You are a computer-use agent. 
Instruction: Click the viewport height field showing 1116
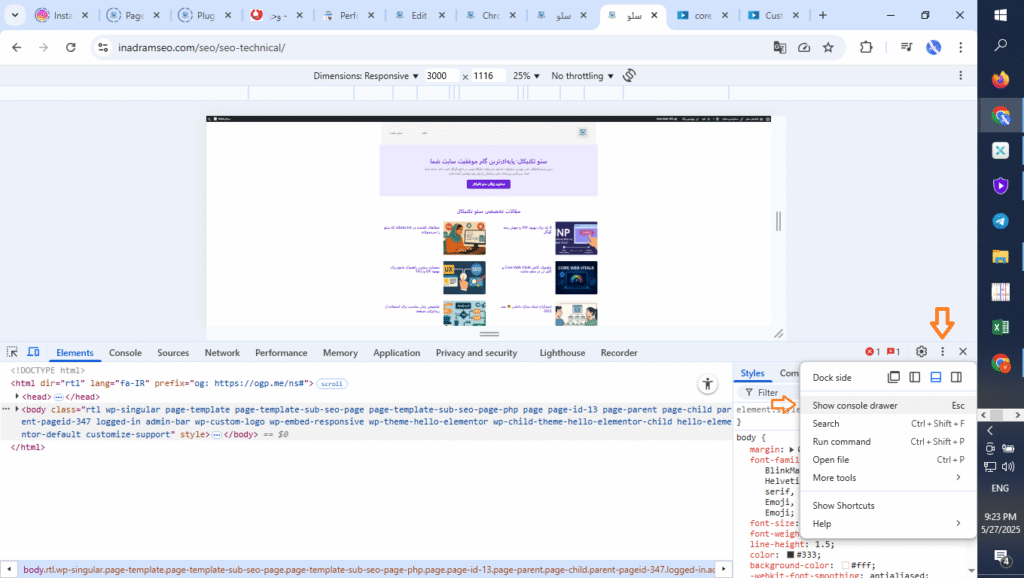click(x=487, y=76)
